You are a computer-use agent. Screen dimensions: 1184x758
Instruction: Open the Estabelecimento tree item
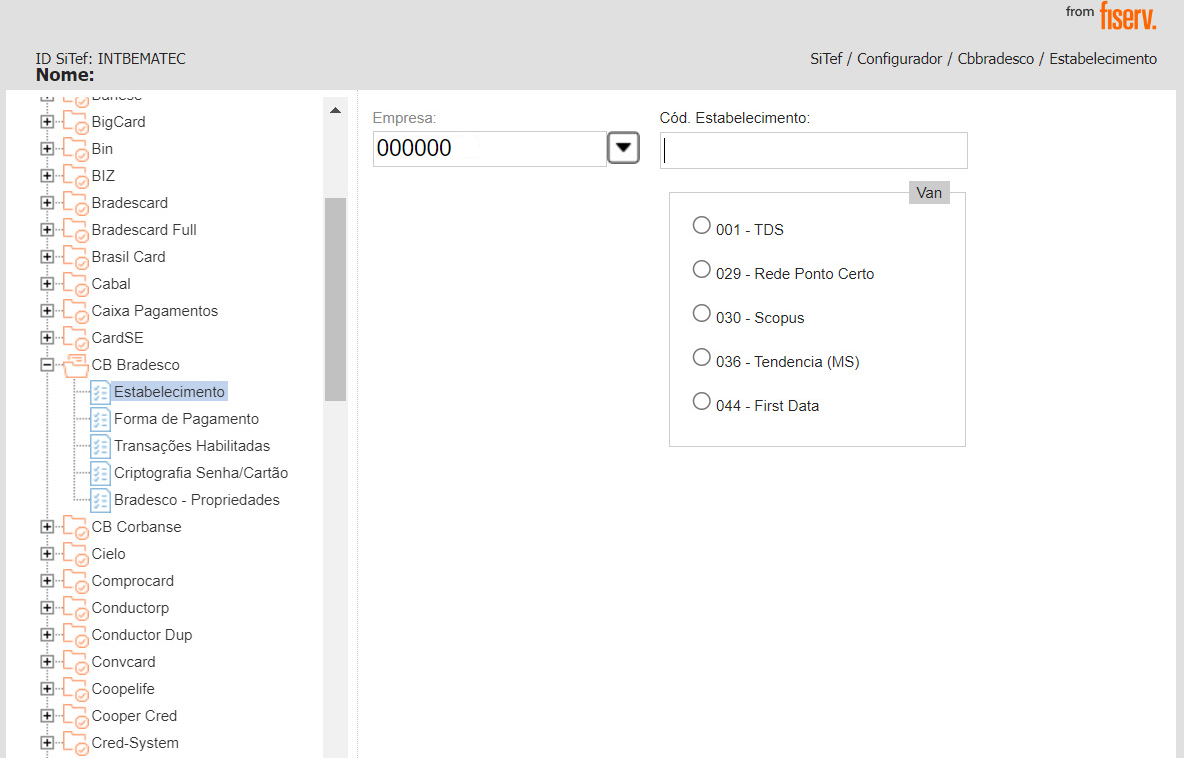(169, 392)
